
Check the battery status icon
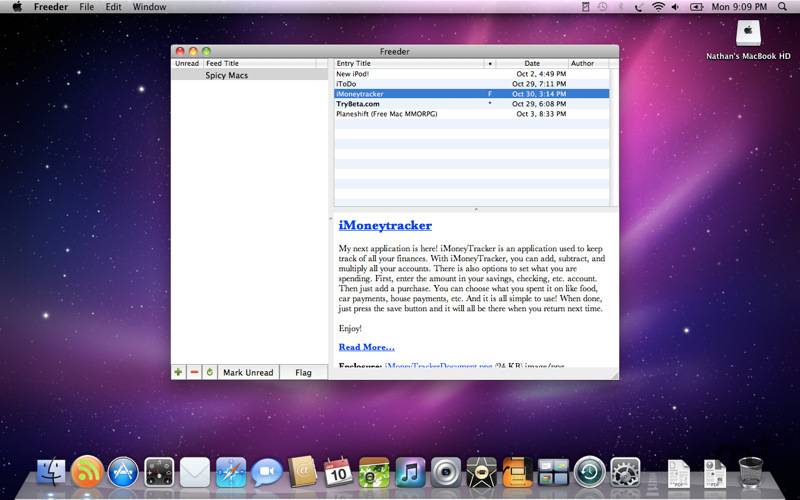[696, 7]
